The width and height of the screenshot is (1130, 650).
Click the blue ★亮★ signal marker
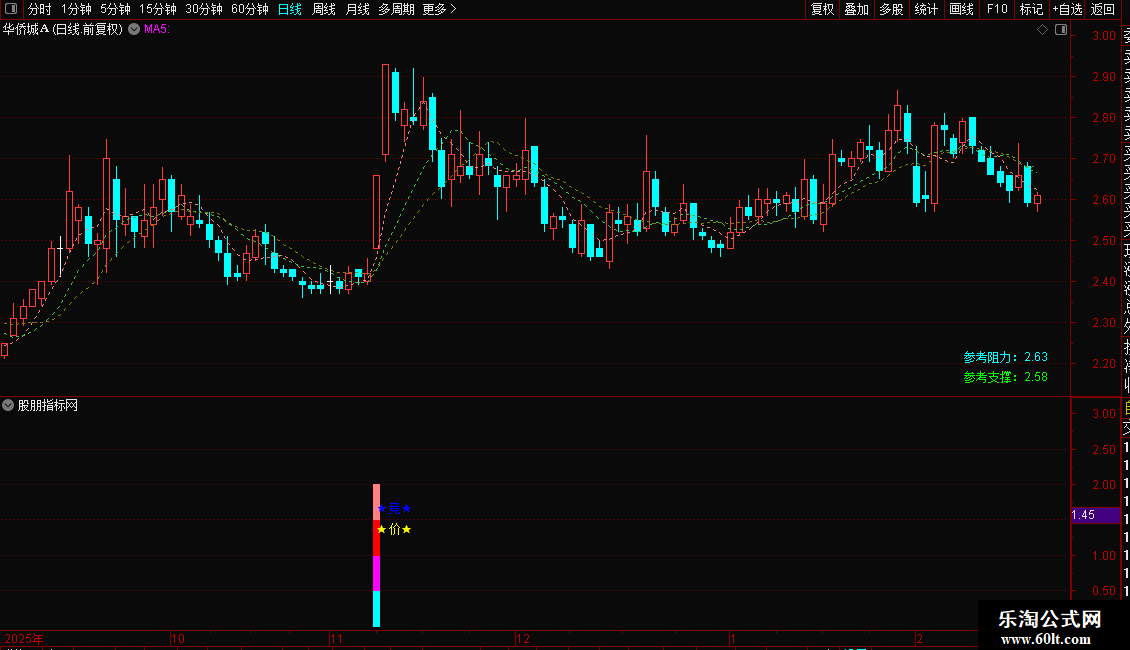click(394, 509)
